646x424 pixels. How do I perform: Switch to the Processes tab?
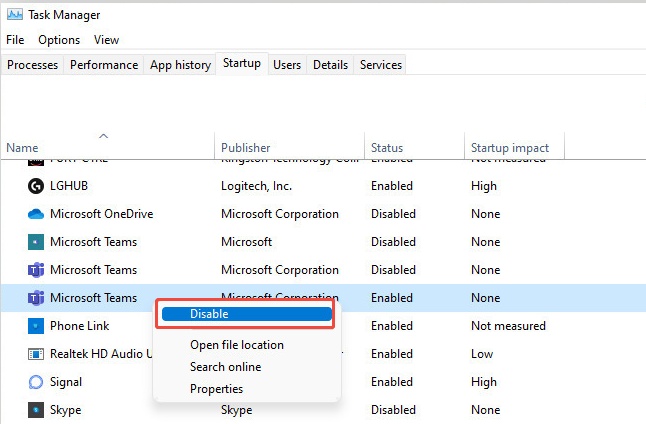[x=33, y=65]
